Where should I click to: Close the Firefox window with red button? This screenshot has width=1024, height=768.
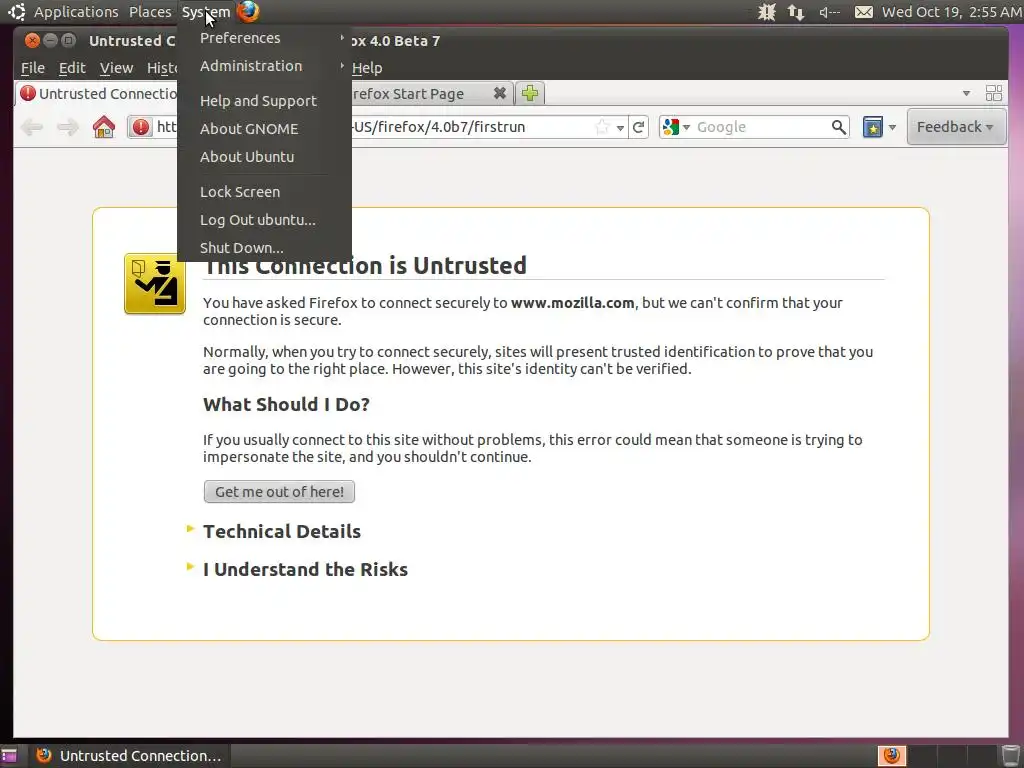pos(32,40)
